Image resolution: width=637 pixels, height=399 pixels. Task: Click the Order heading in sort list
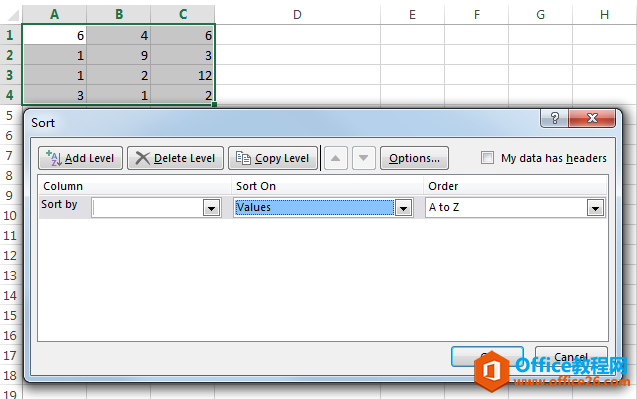pos(443,186)
